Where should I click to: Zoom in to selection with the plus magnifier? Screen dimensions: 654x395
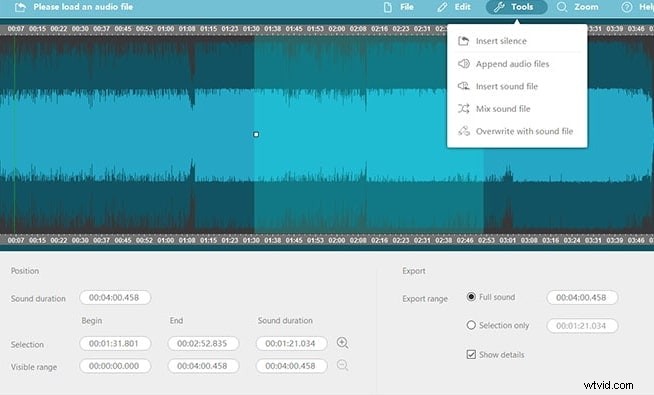[x=342, y=343]
